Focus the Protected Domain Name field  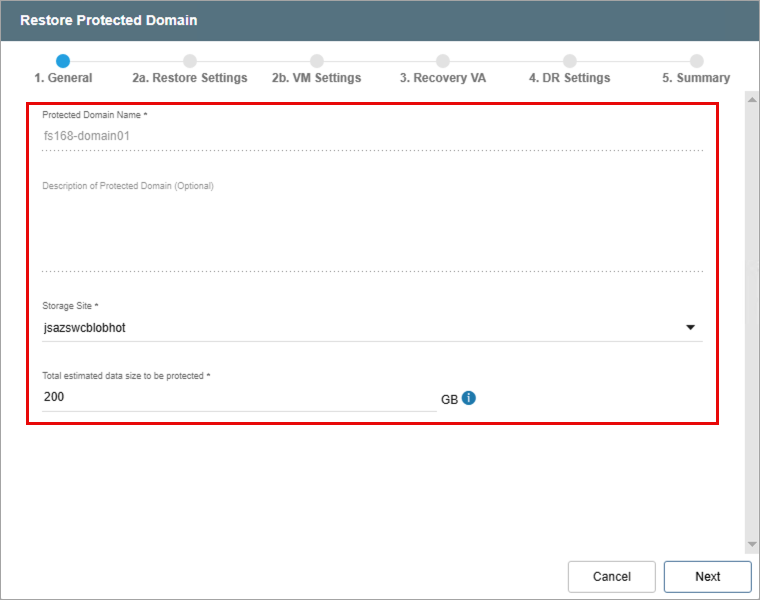(x=370, y=136)
